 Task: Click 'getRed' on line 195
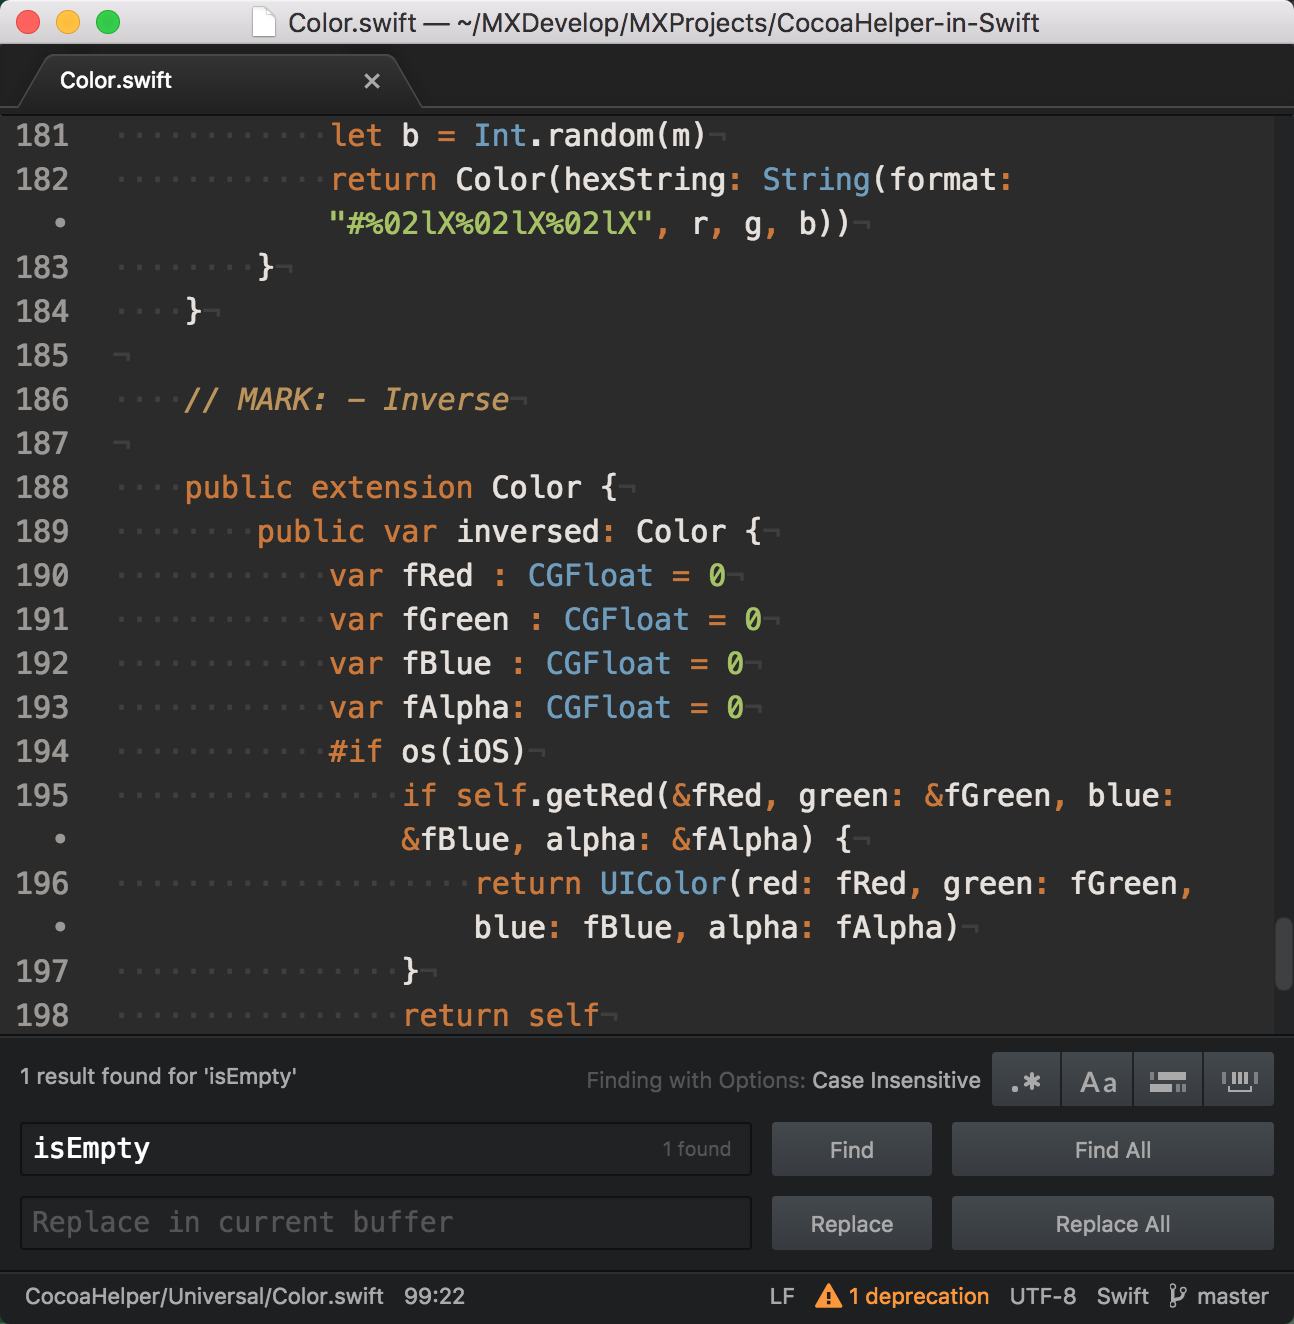[600, 796]
